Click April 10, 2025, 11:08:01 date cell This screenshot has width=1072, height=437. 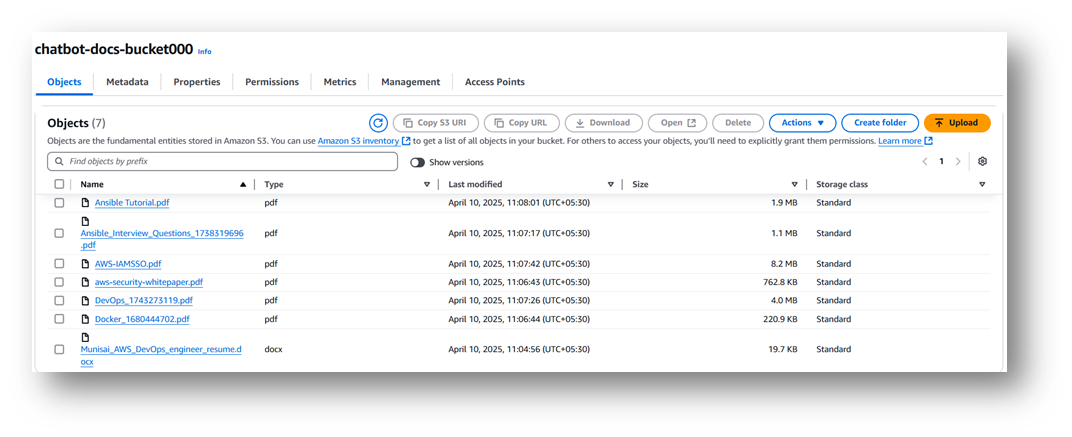click(x=519, y=202)
